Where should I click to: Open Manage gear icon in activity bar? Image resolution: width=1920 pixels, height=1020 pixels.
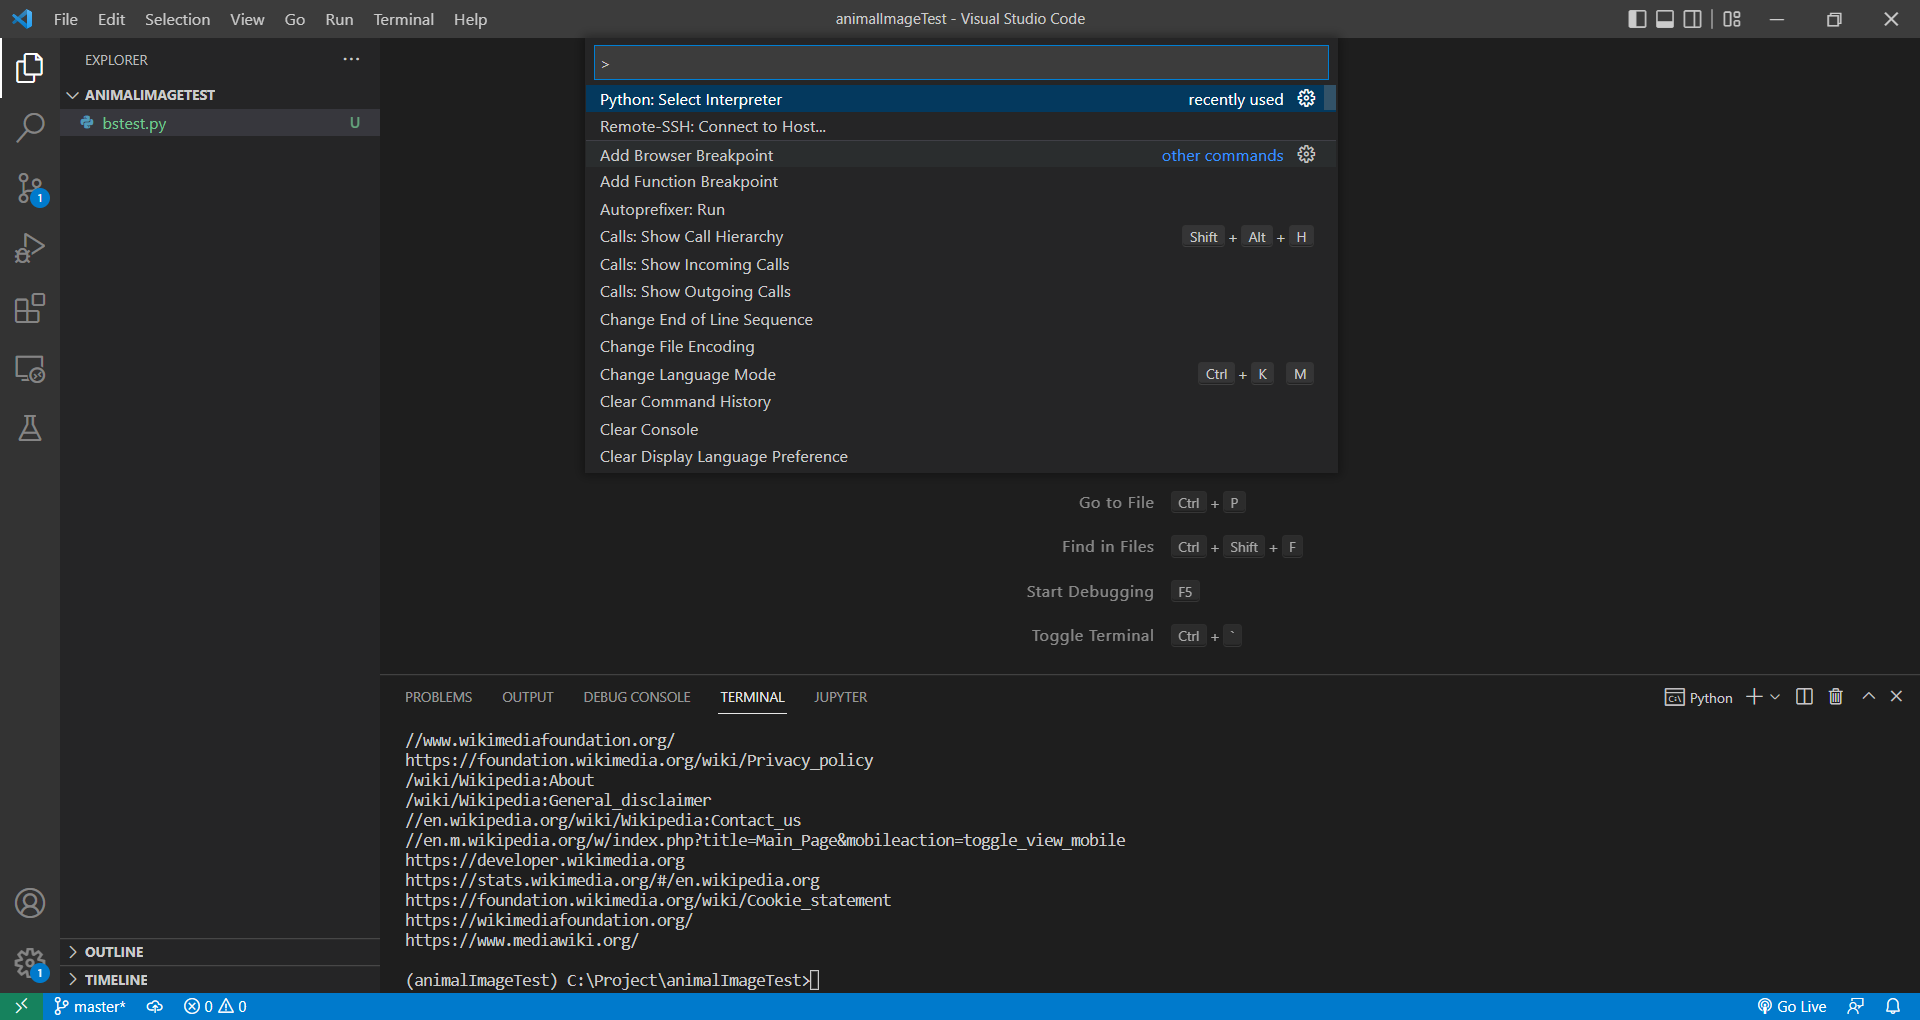point(30,964)
